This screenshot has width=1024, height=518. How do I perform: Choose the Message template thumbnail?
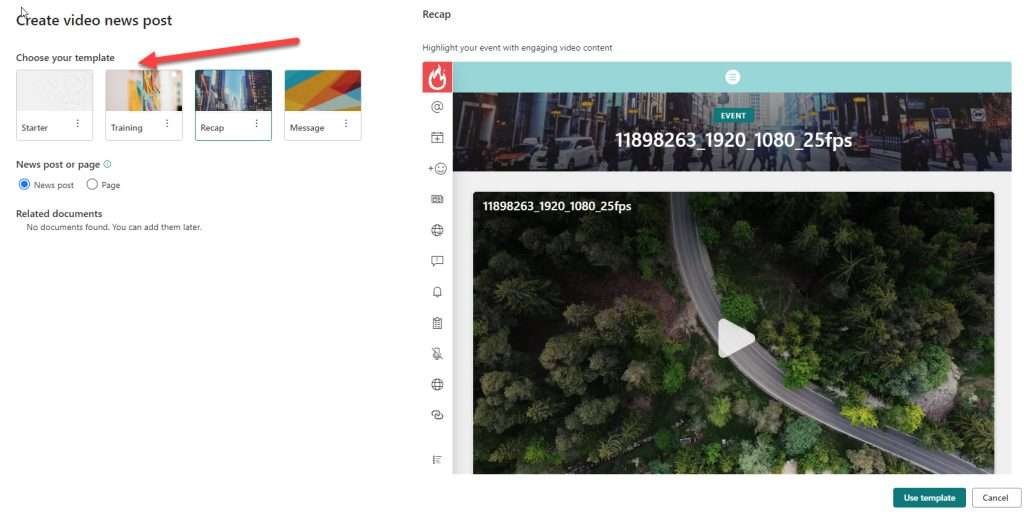point(323,91)
